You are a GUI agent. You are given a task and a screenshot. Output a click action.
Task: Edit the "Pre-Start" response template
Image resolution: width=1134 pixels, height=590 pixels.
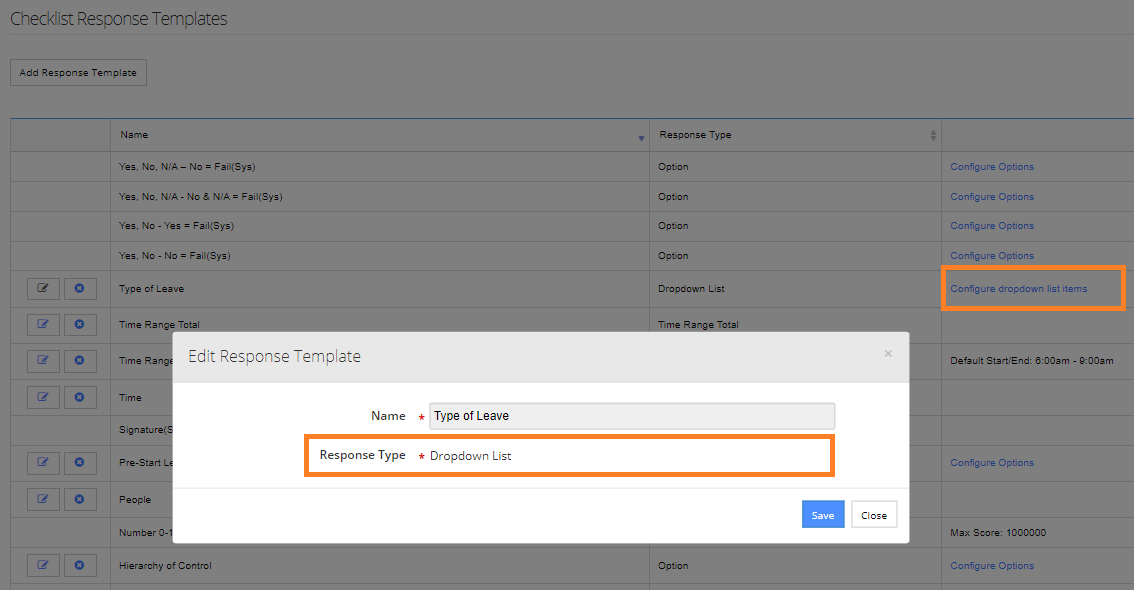[x=43, y=462]
